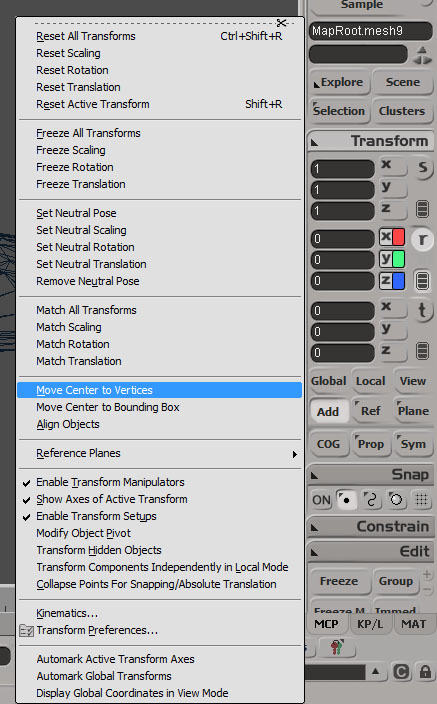This screenshot has height=704, width=437.
Task: Click the Explore button
Action: (x=340, y=82)
